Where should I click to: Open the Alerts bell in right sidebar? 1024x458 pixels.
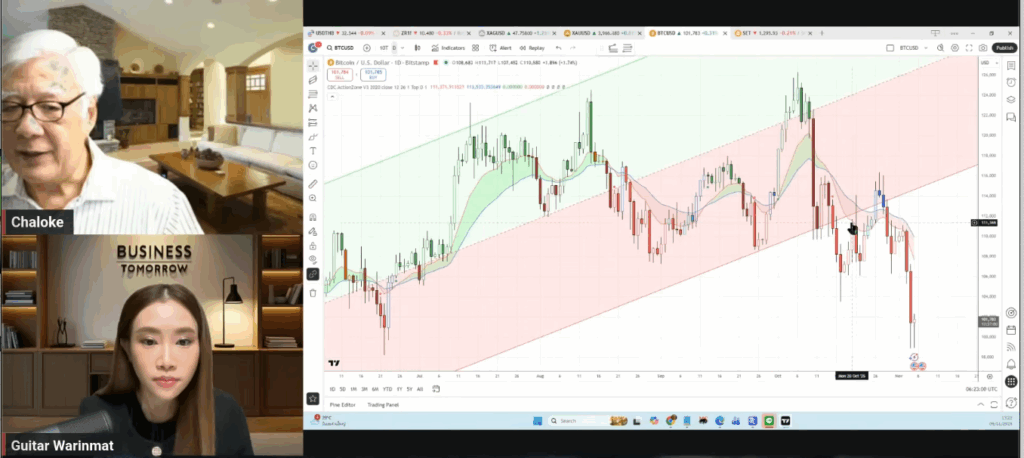(x=1011, y=82)
